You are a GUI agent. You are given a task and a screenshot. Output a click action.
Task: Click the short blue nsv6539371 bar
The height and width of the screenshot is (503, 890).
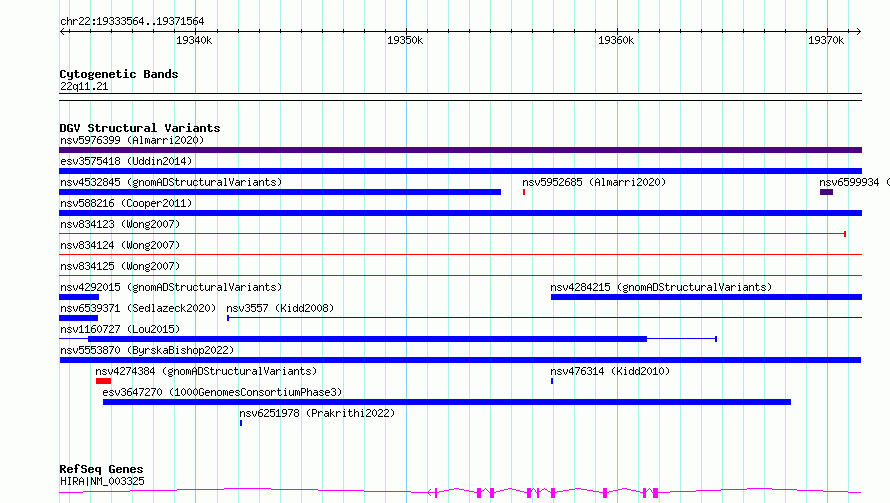point(78,318)
